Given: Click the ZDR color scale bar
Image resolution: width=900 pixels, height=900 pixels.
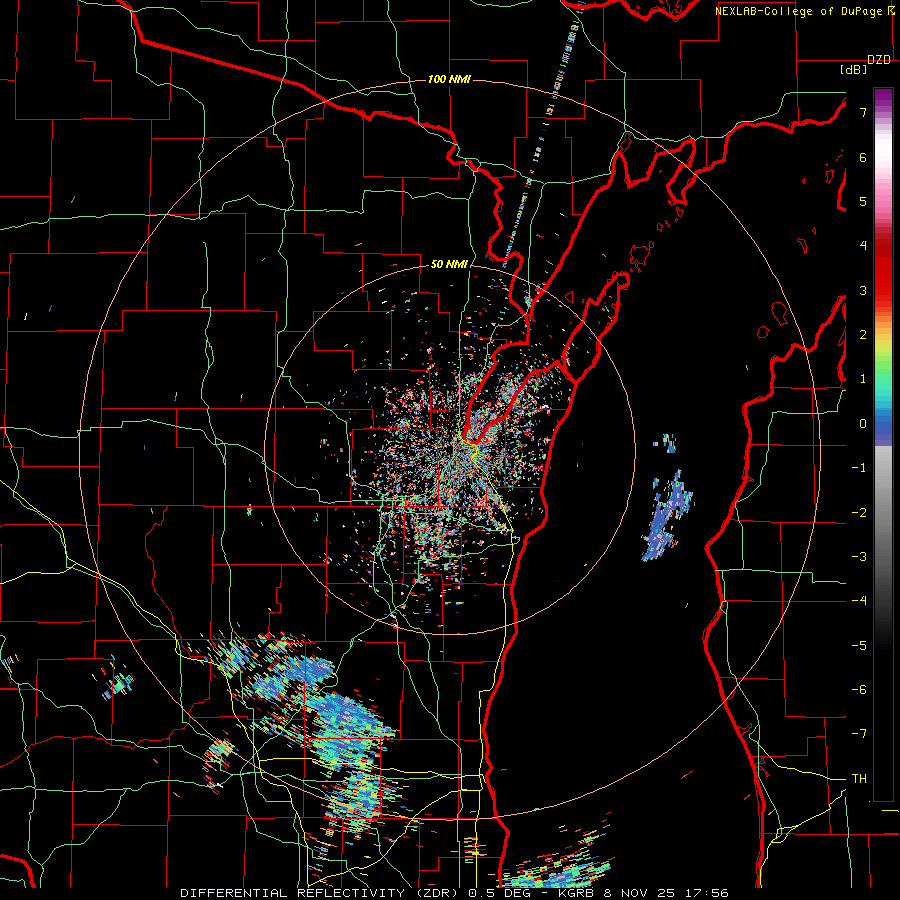Looking at the screenshot, I should (883, 444).
